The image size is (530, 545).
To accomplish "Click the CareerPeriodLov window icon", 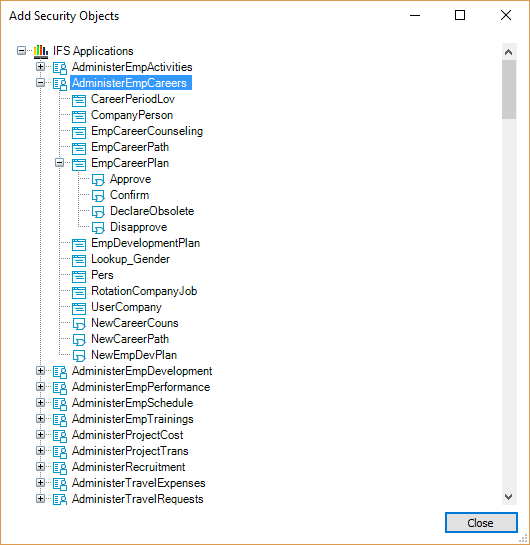I will pos(79,100).
